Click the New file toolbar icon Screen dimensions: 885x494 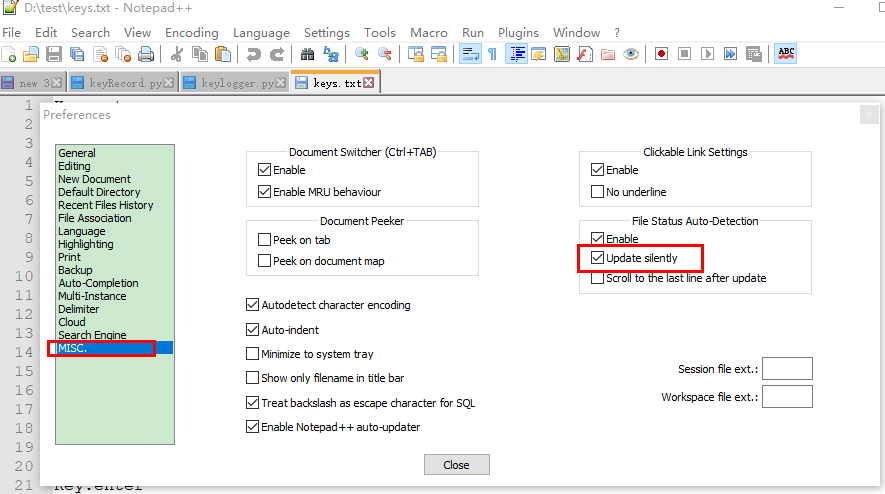click(9, 54)
